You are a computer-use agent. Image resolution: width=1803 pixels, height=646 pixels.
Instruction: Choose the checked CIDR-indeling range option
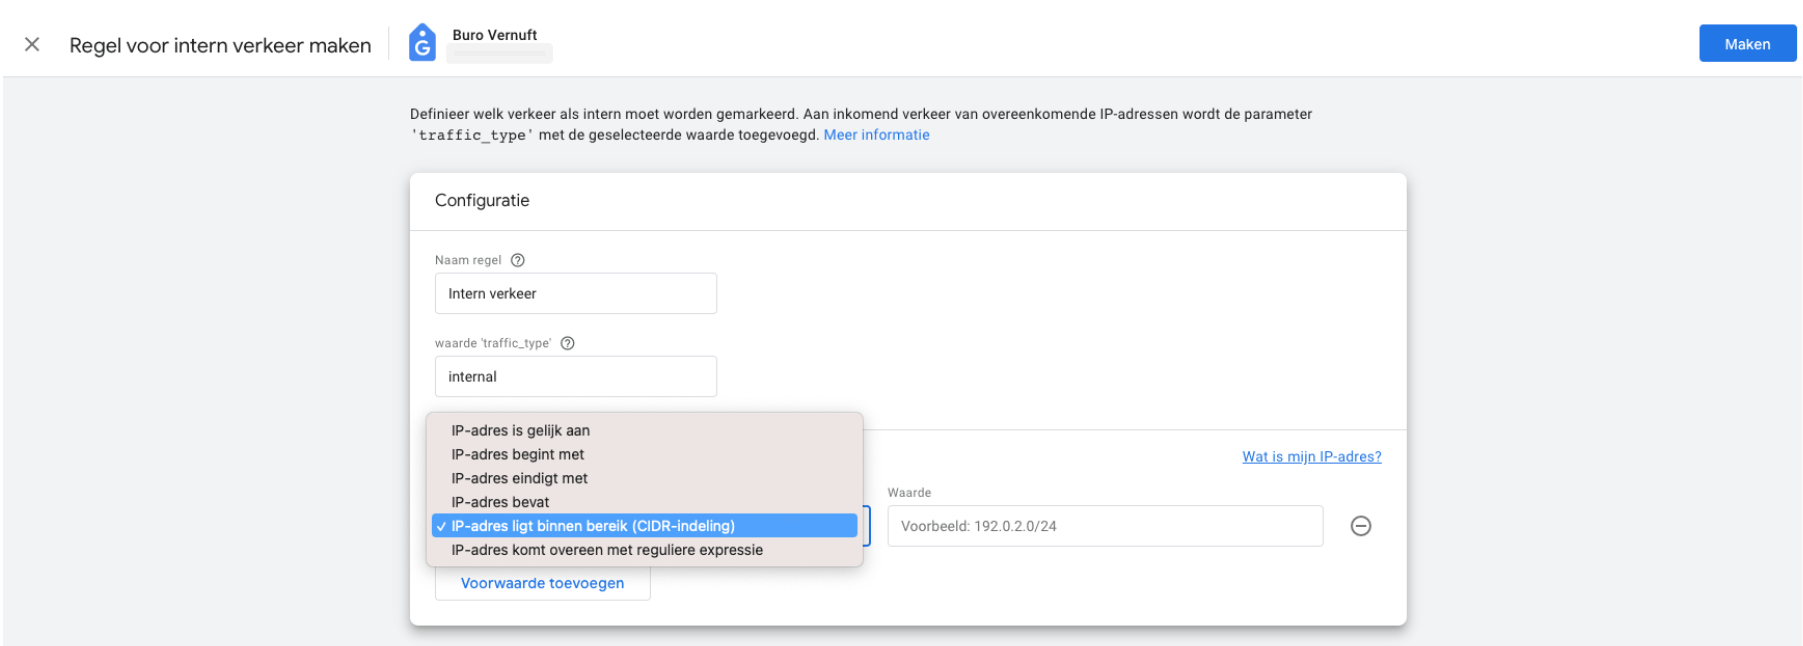point(592,526)
